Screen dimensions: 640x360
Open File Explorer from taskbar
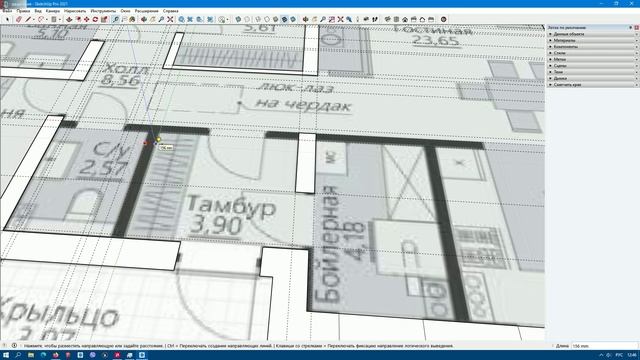tap(31, 355)
